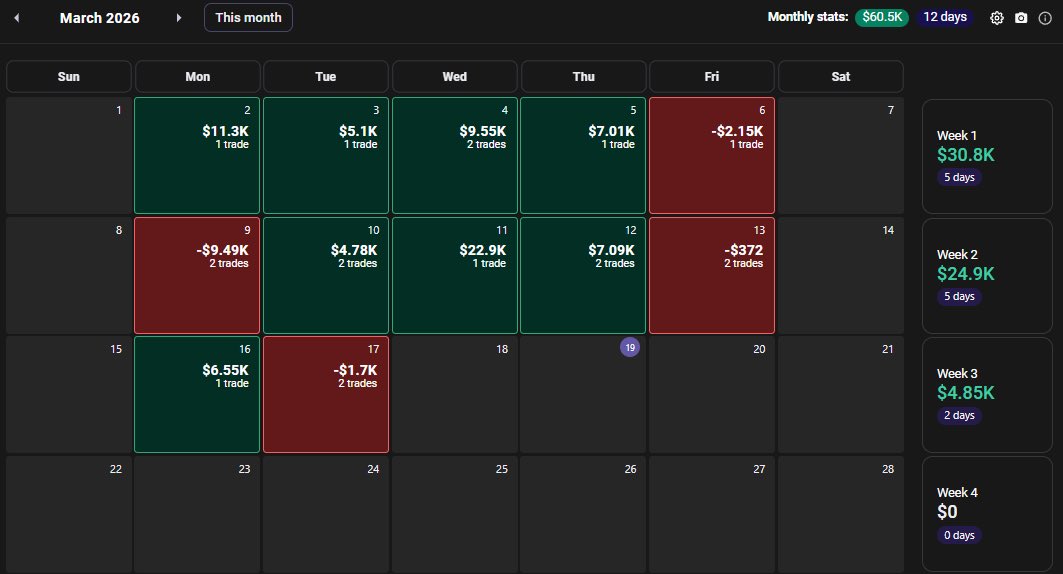This screenshot has height=574, width=1063.
Task: Select day cell 1
Action: [x=68, y=155]
